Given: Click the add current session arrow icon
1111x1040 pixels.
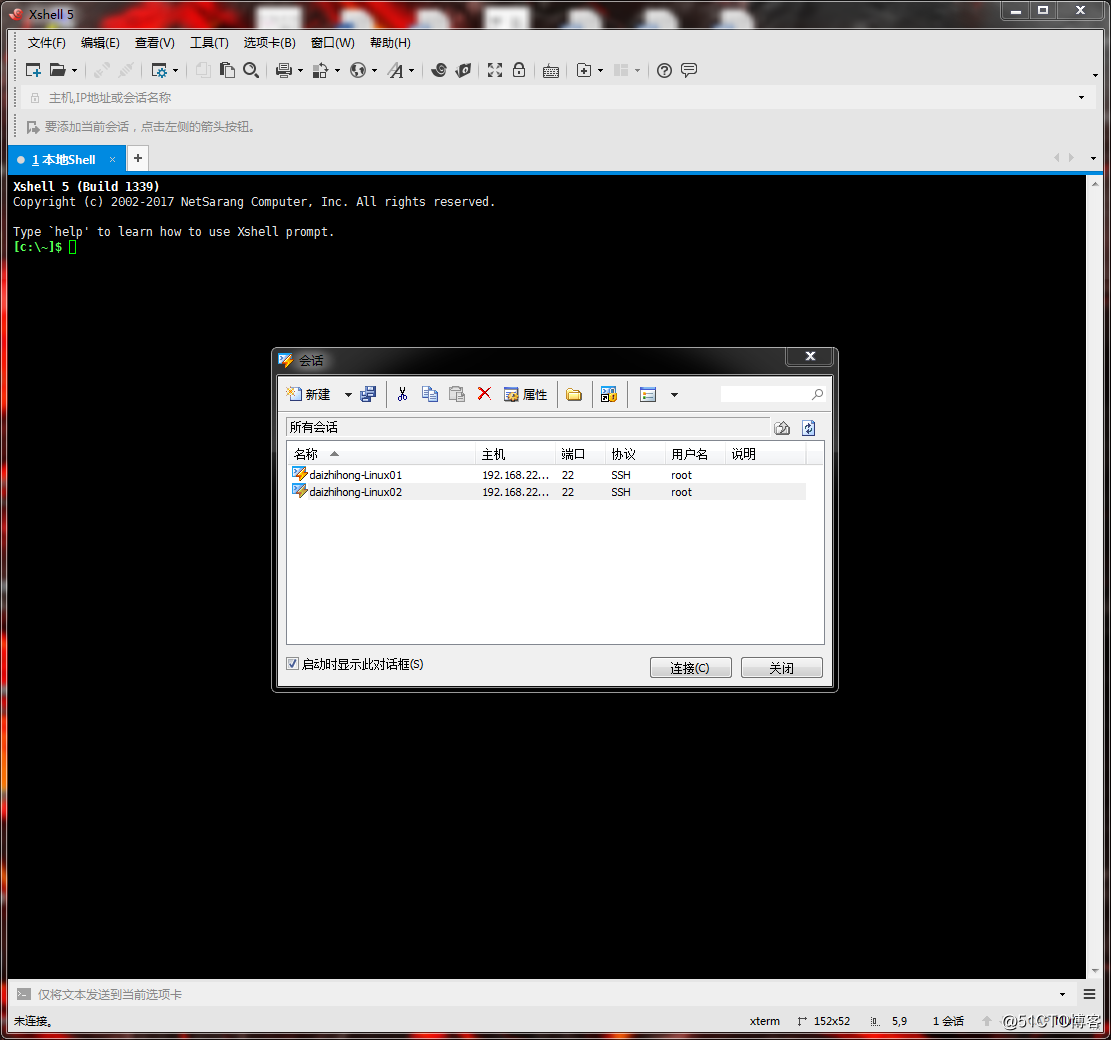Looking at the screenshot, I should click(33, 128).
